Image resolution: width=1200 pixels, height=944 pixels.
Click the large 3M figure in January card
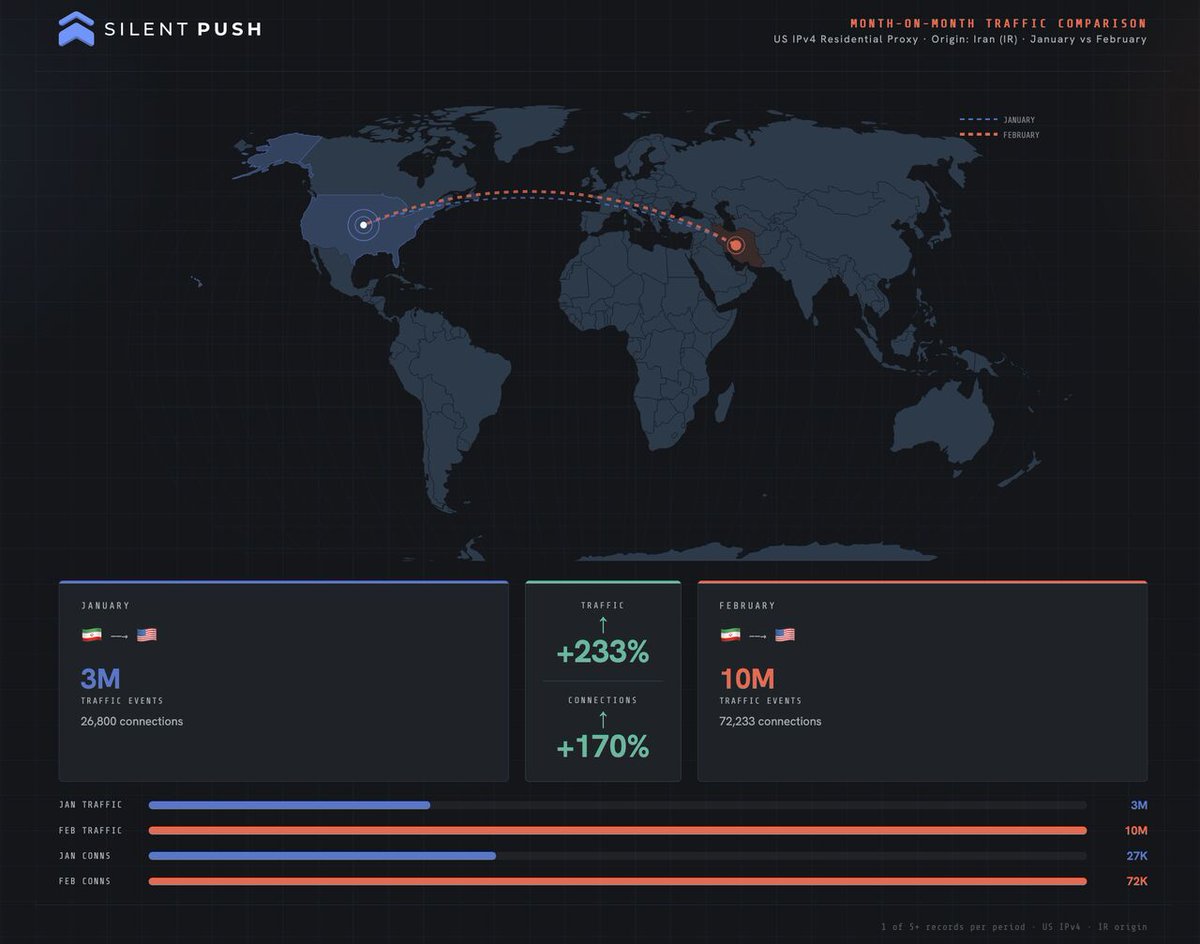100,679
